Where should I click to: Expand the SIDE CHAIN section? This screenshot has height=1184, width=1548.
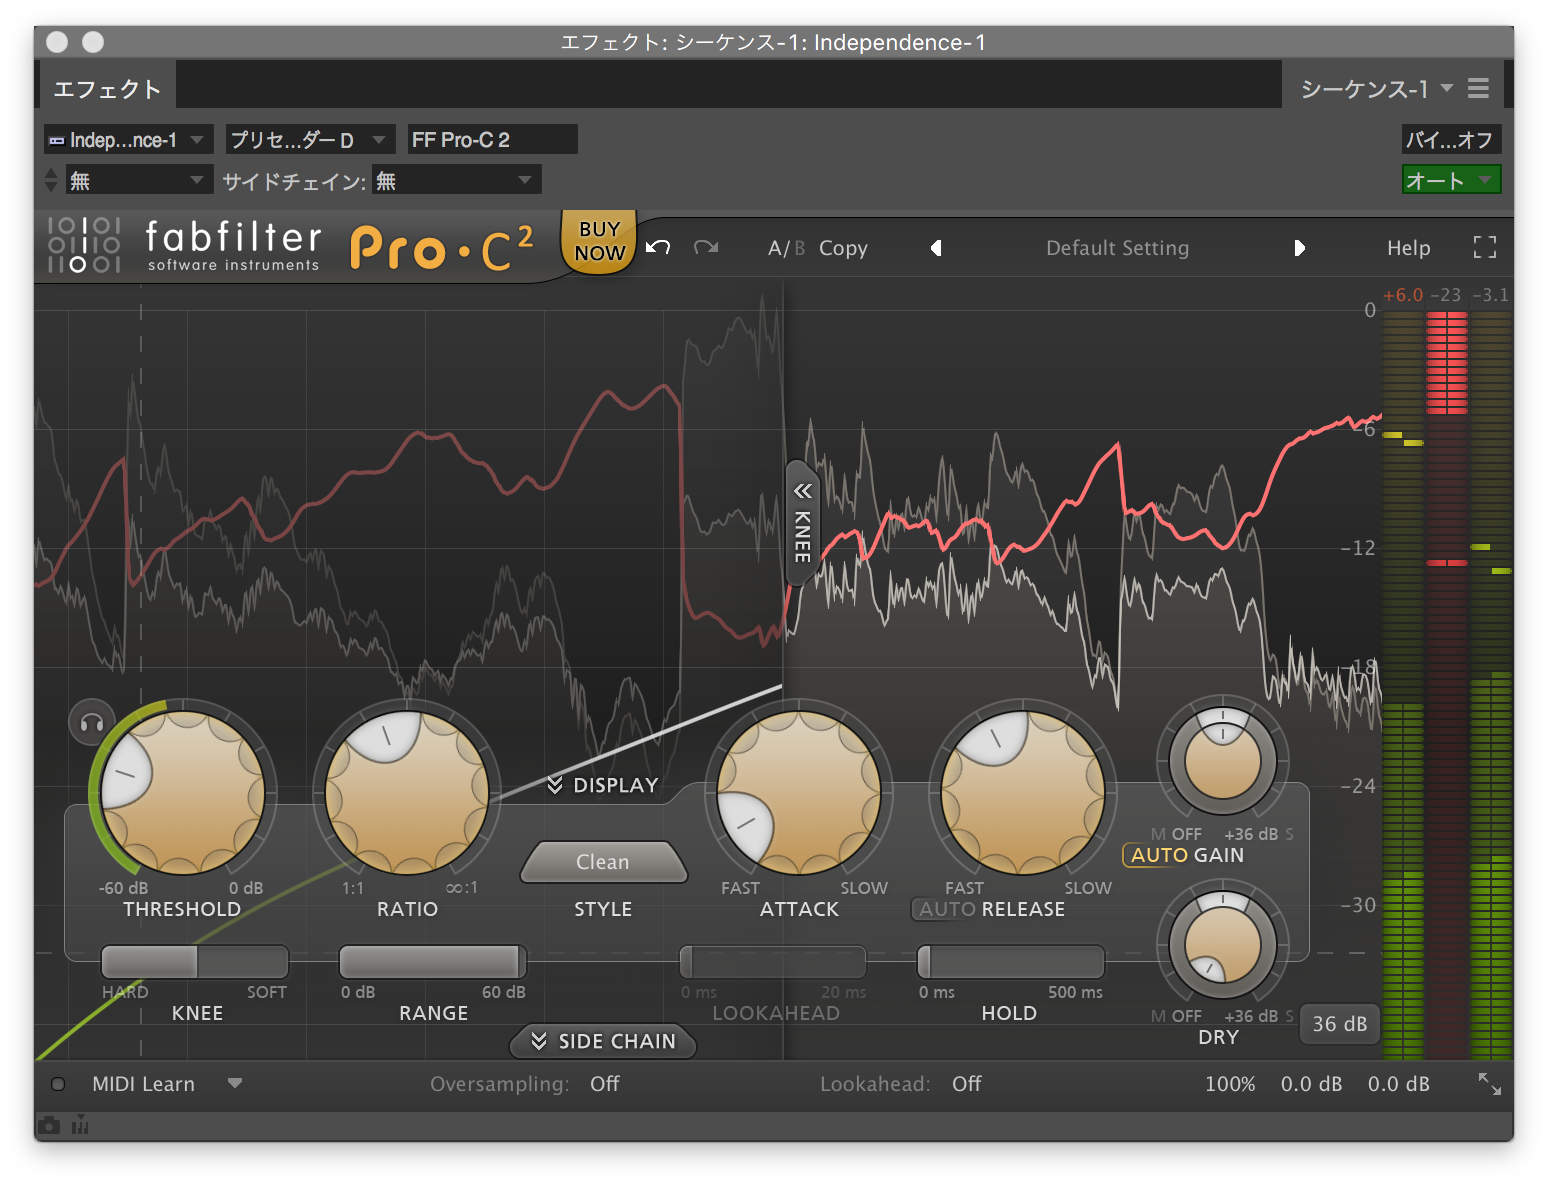[603, 1041]
